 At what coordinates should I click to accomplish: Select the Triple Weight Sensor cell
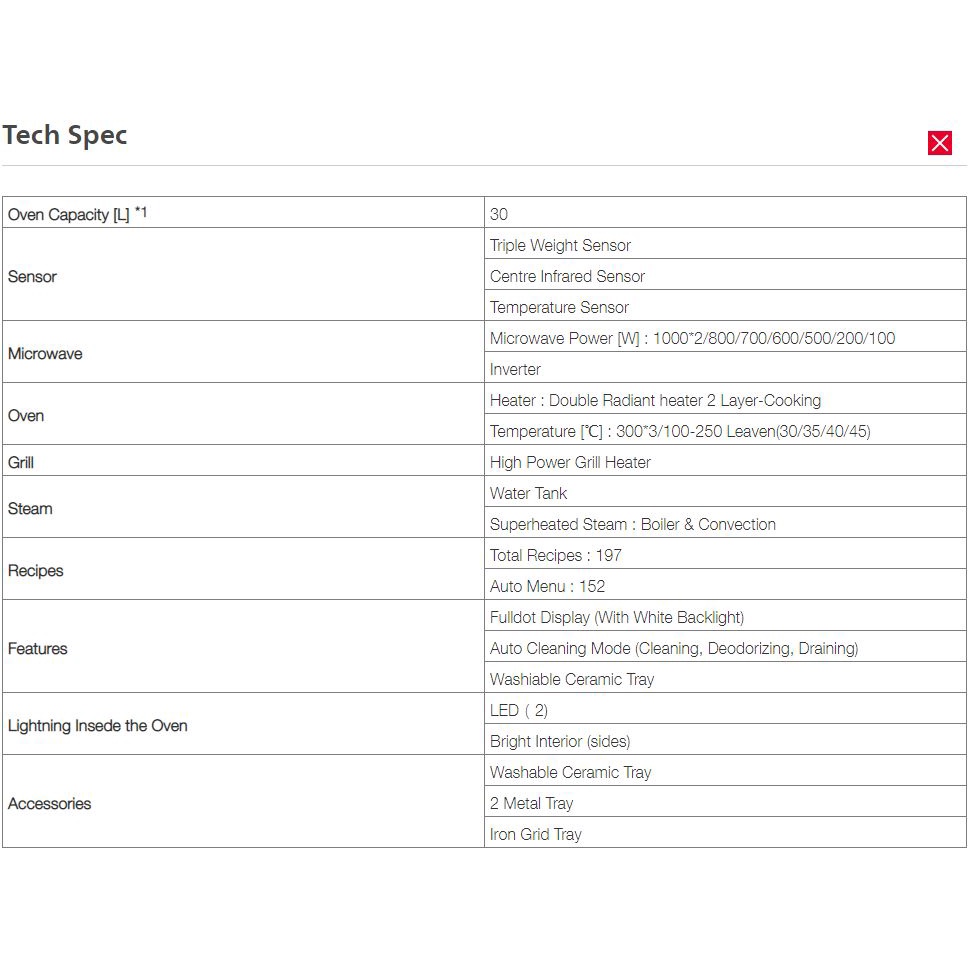(560, 245)
